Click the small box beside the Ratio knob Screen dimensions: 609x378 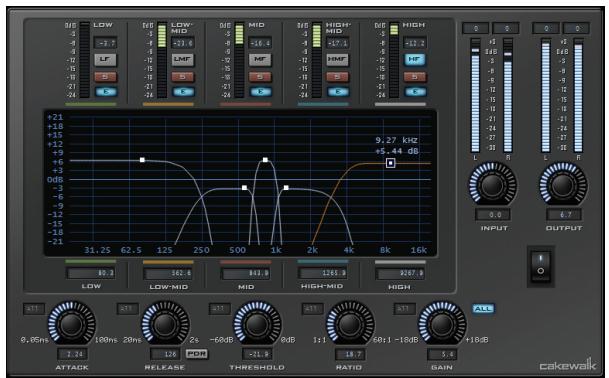(313, 309)
